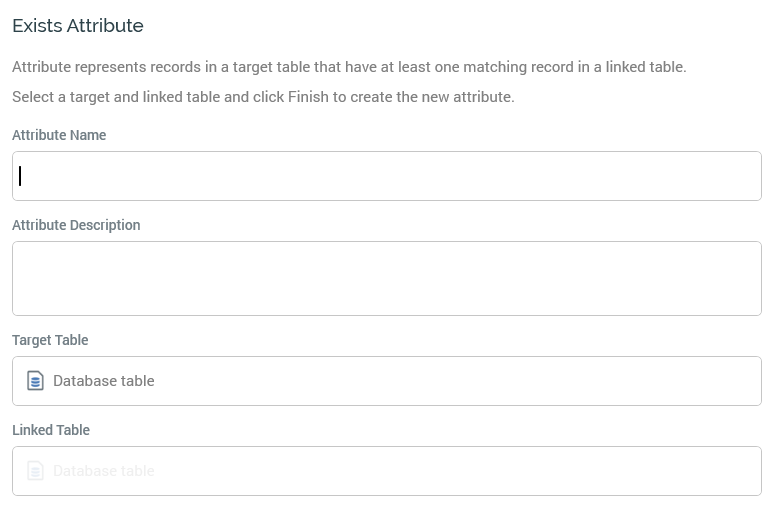
Task: Click the 'Select a target and linked table' instruction
Action: [263, 97]
